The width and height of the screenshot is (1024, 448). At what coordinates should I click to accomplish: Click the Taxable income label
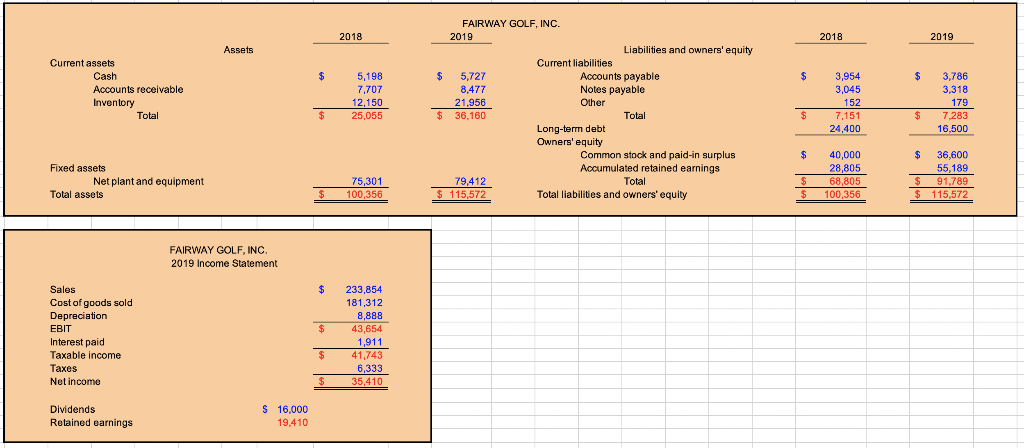tap(86, 355)
